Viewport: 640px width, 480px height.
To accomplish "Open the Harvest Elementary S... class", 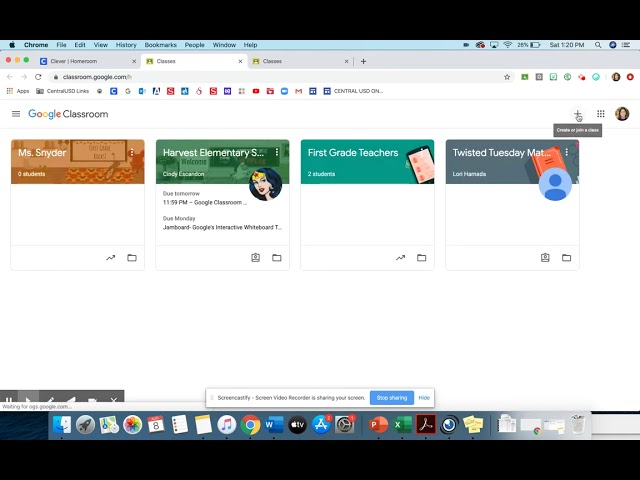I will (x=213, y=153).
